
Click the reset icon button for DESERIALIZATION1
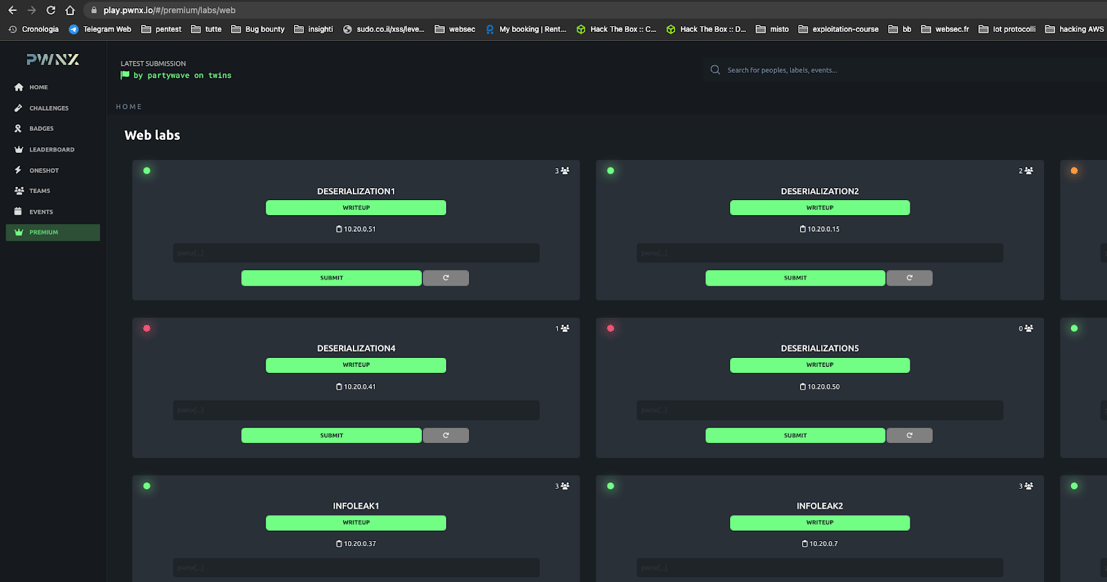[445, 278]
